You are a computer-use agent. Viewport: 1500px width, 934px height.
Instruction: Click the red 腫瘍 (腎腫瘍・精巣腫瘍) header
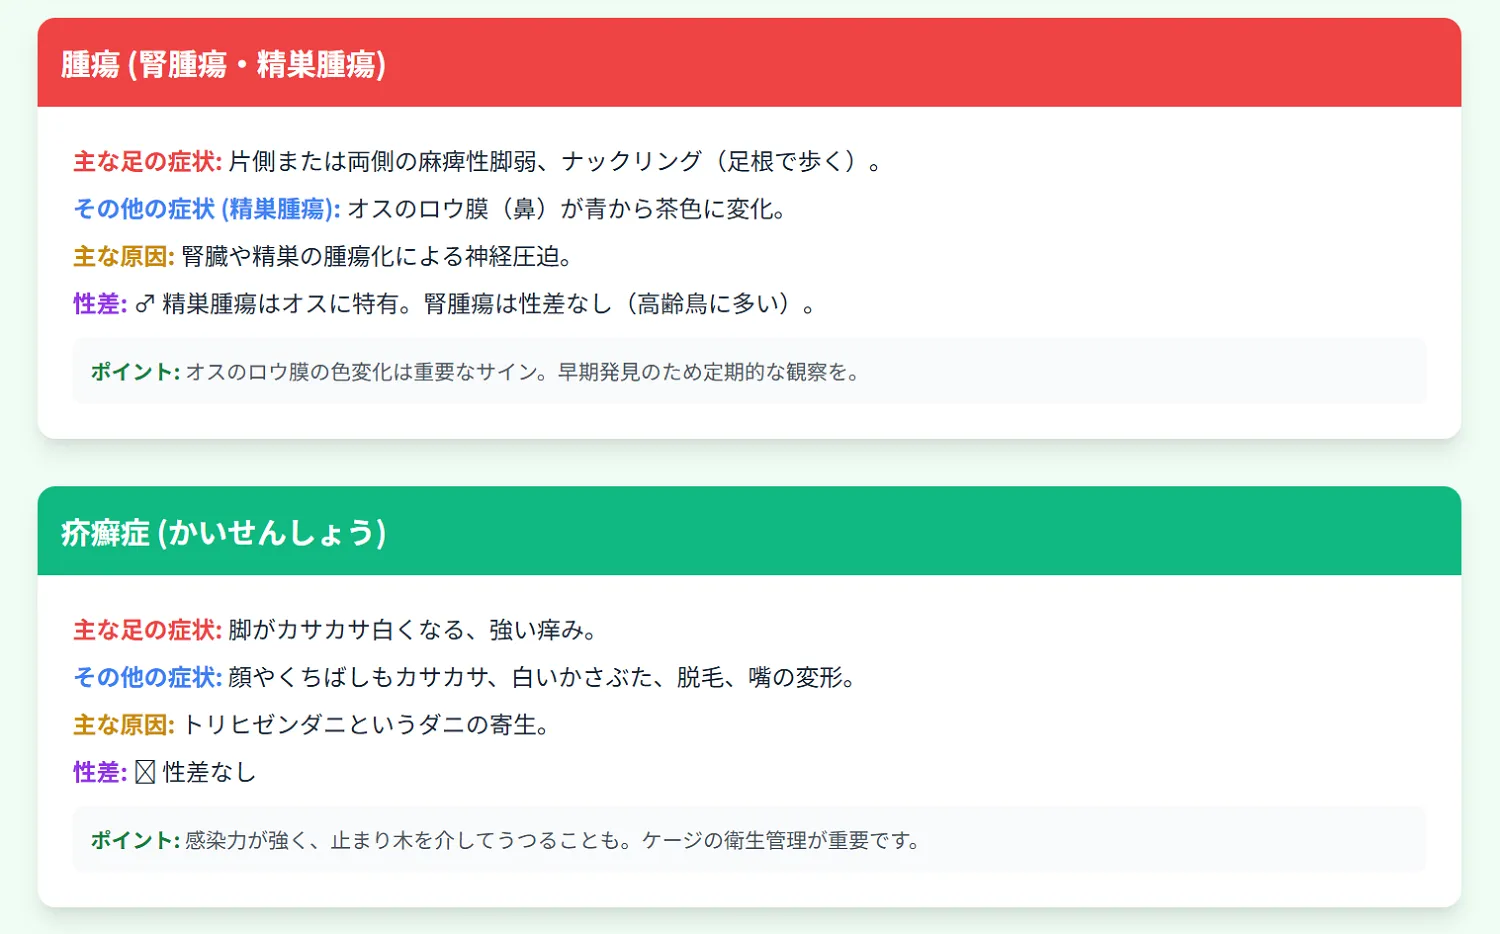[x=749, y=63]
